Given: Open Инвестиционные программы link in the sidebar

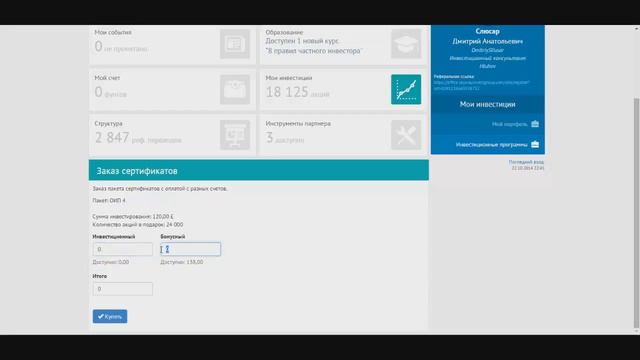Looking at the screenshot, I should point(491,144).
